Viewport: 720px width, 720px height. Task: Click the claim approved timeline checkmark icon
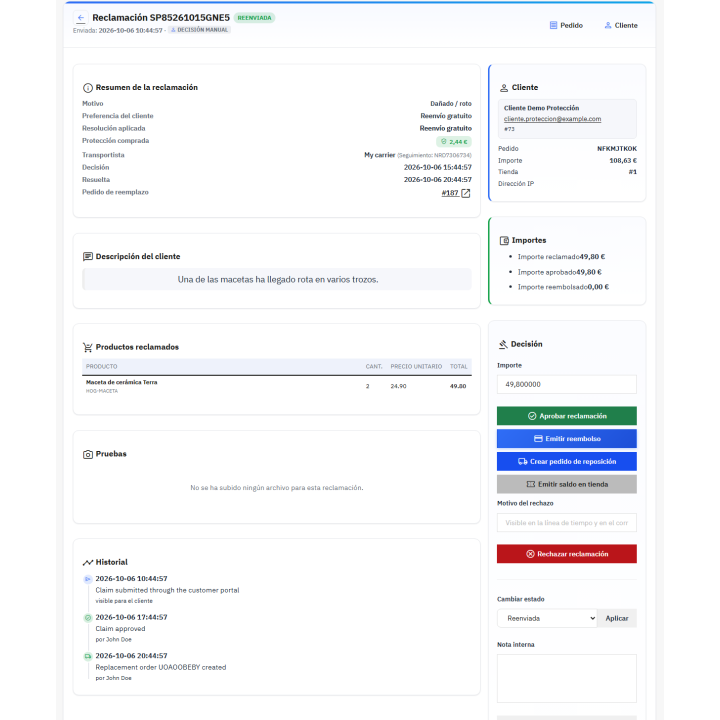[x=88, y=618]
